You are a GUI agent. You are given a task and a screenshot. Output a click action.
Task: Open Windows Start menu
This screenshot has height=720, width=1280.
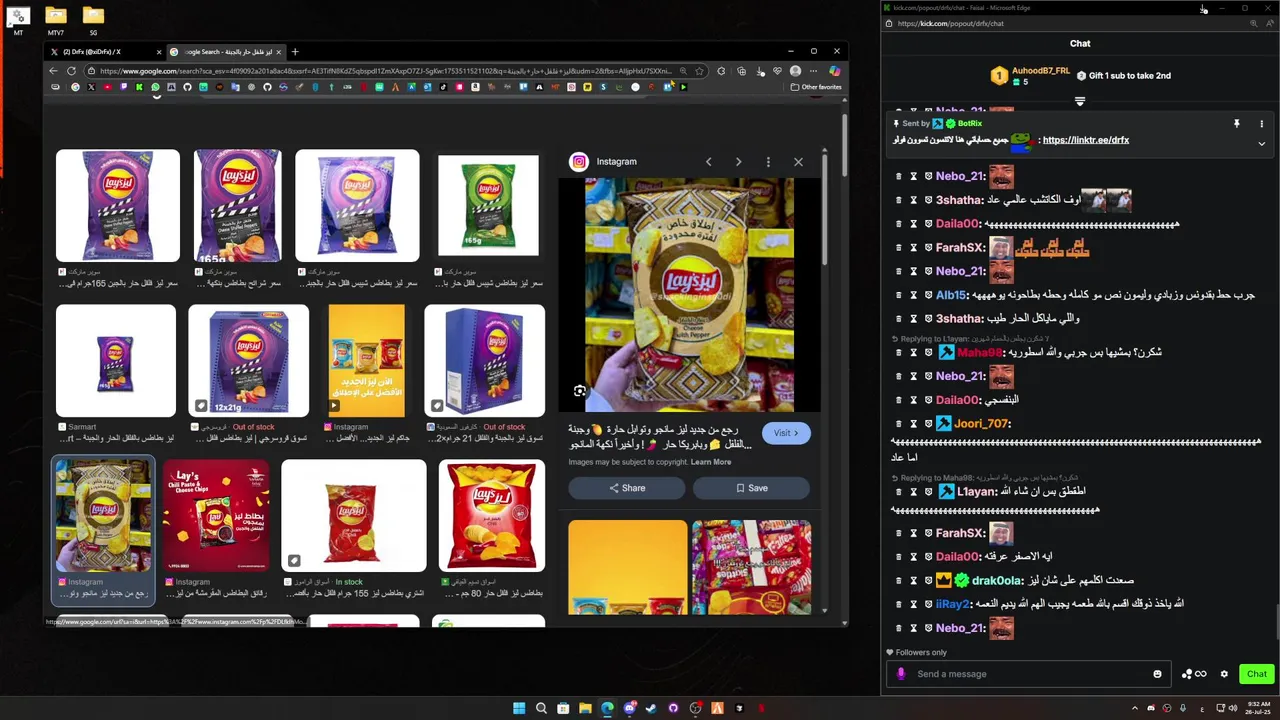point(519,708)
